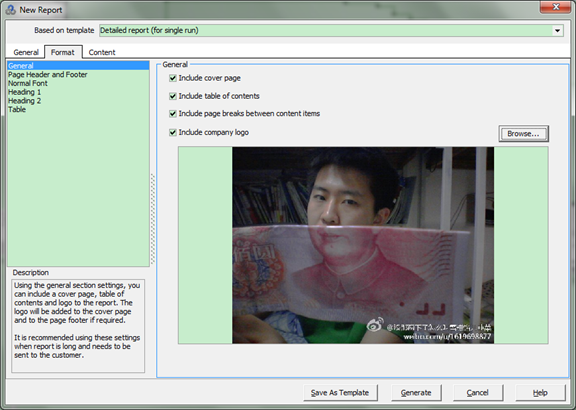Switch to the Format tab
Image resolution: width=576 pixels, height=410 pixels.
coord(63,52)
